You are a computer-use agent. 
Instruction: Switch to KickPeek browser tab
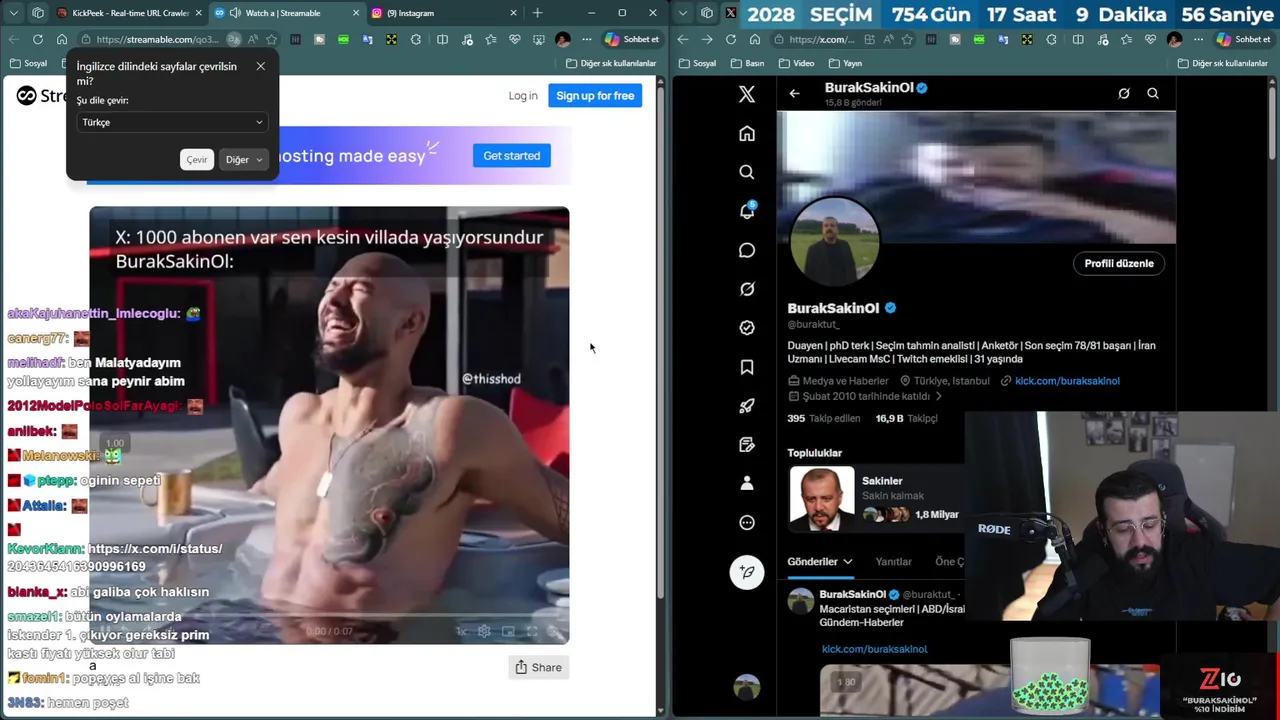[130, 13]
